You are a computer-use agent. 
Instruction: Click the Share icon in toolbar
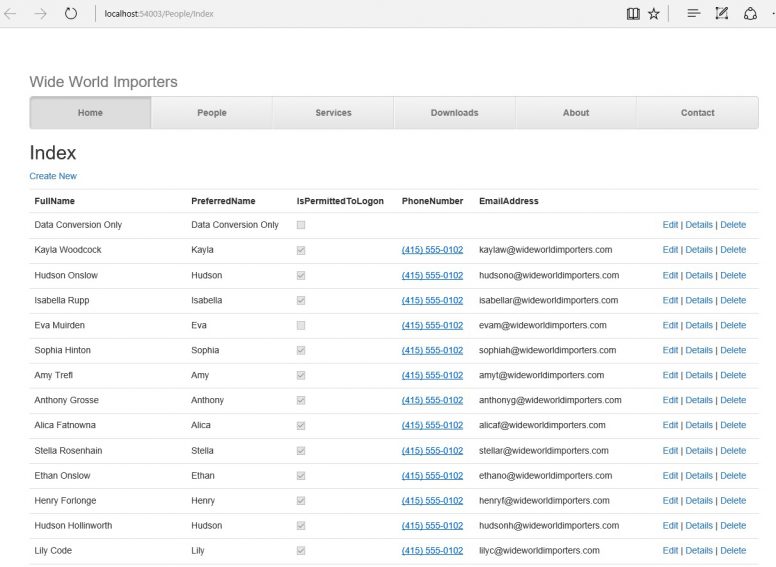750,13
